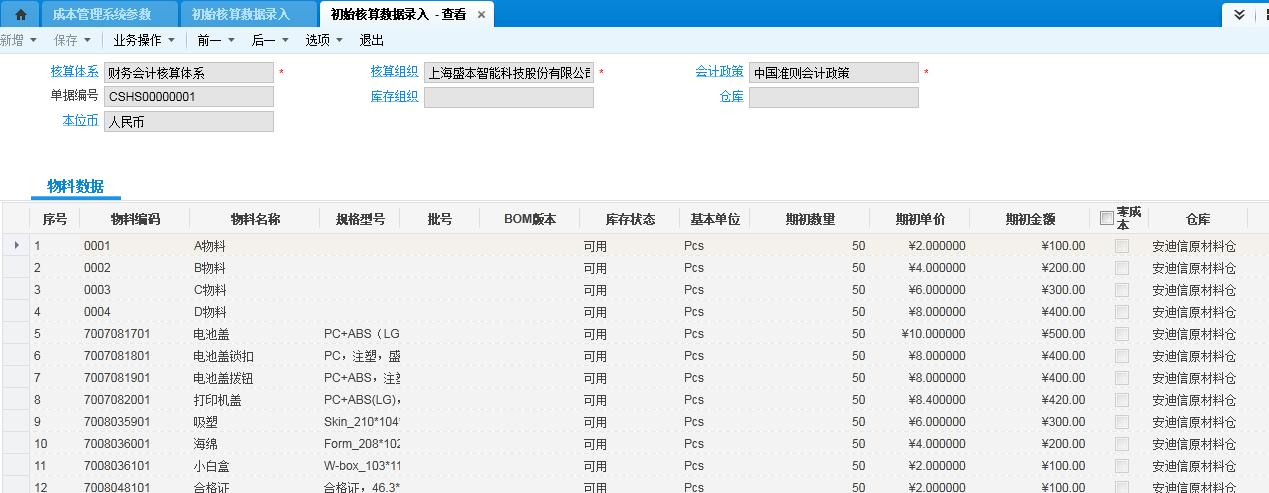
Task: Switch to 成本管理系统参数 tab
Action: point(110,14)
